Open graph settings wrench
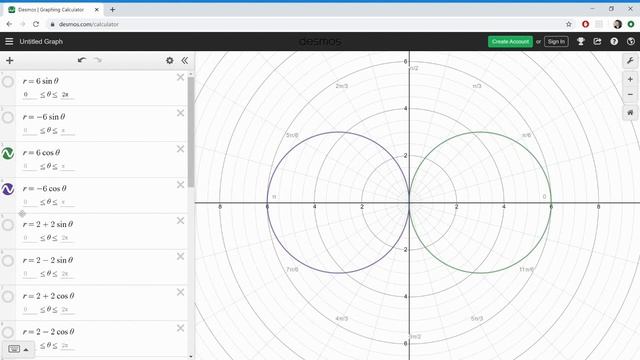This screenshot has height=360, width=640. 630,61
